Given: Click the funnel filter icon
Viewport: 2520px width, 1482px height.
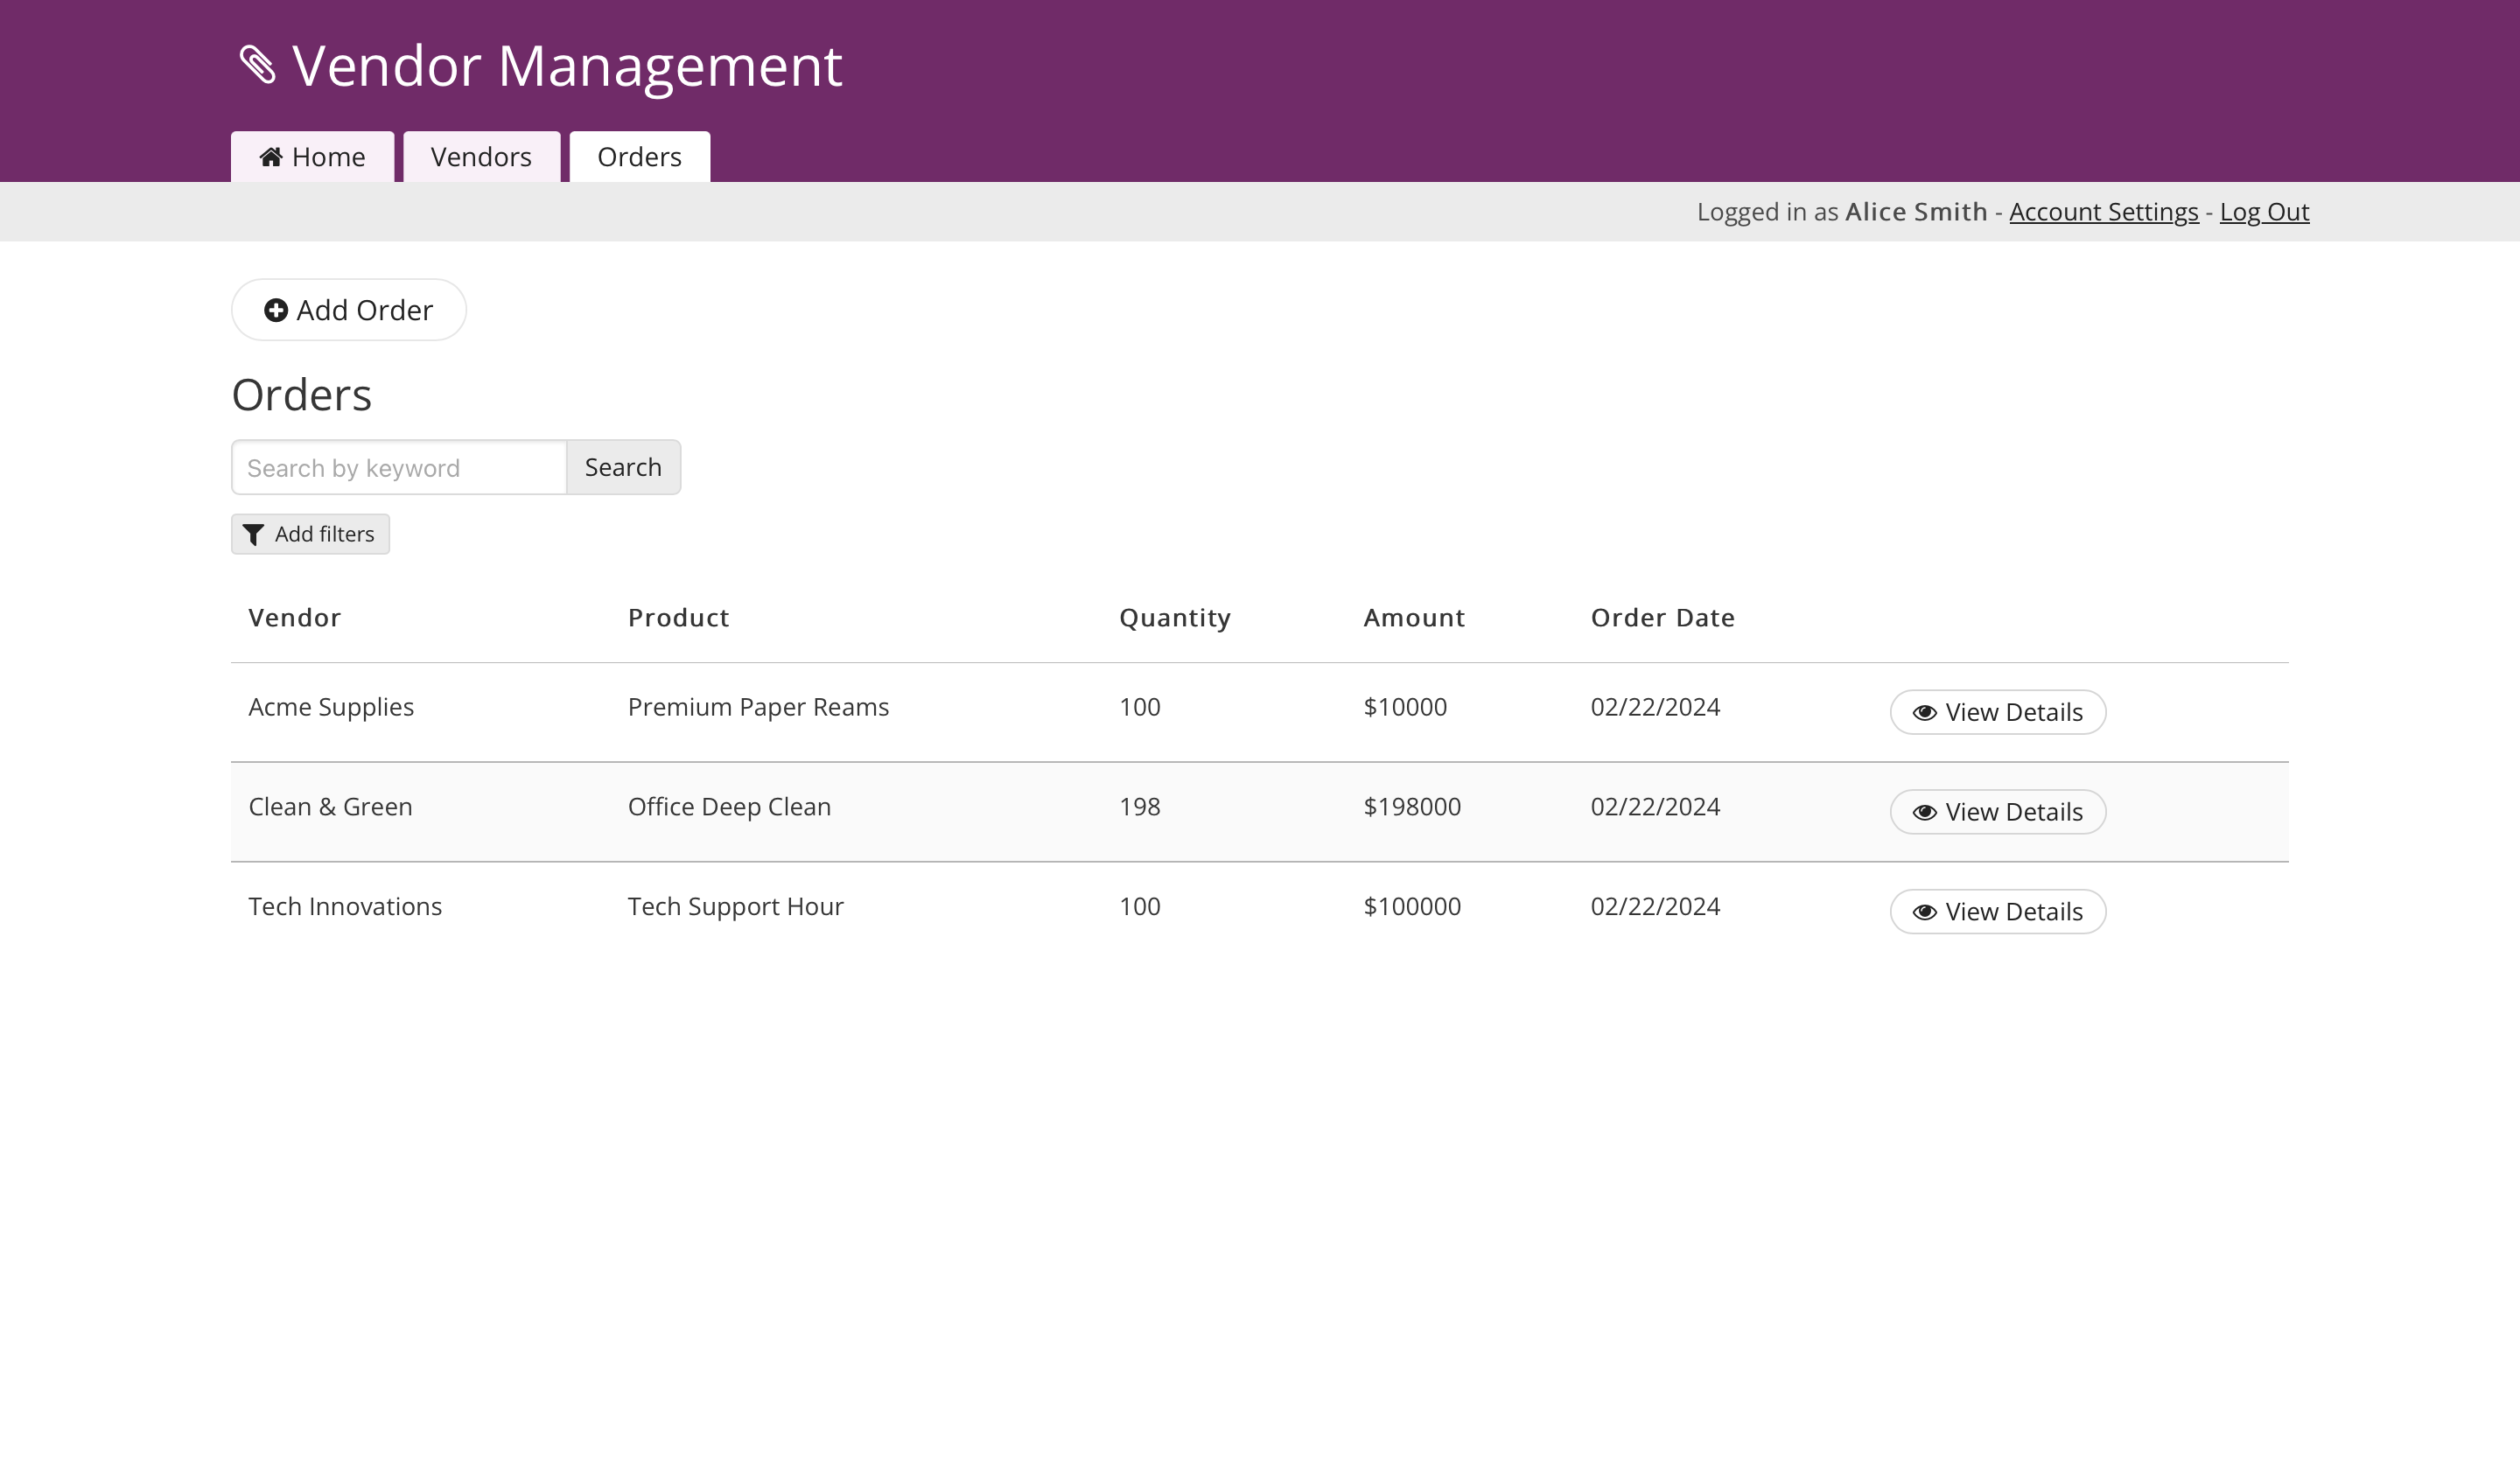Looking at the screenshot, I should tap(254, 535).
